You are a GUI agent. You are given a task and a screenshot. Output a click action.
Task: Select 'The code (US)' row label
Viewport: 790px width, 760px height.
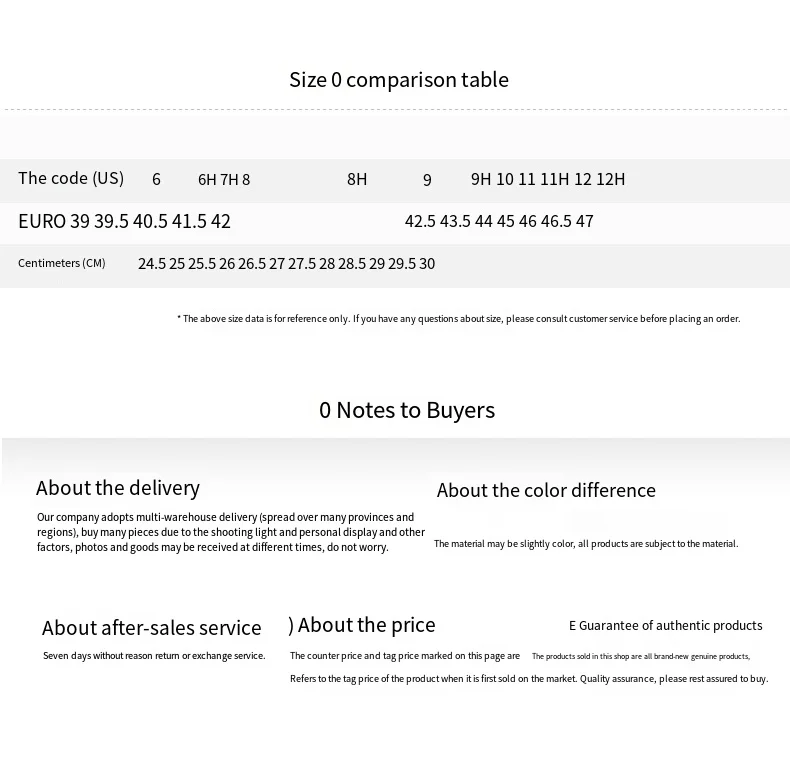pos(71,178)
